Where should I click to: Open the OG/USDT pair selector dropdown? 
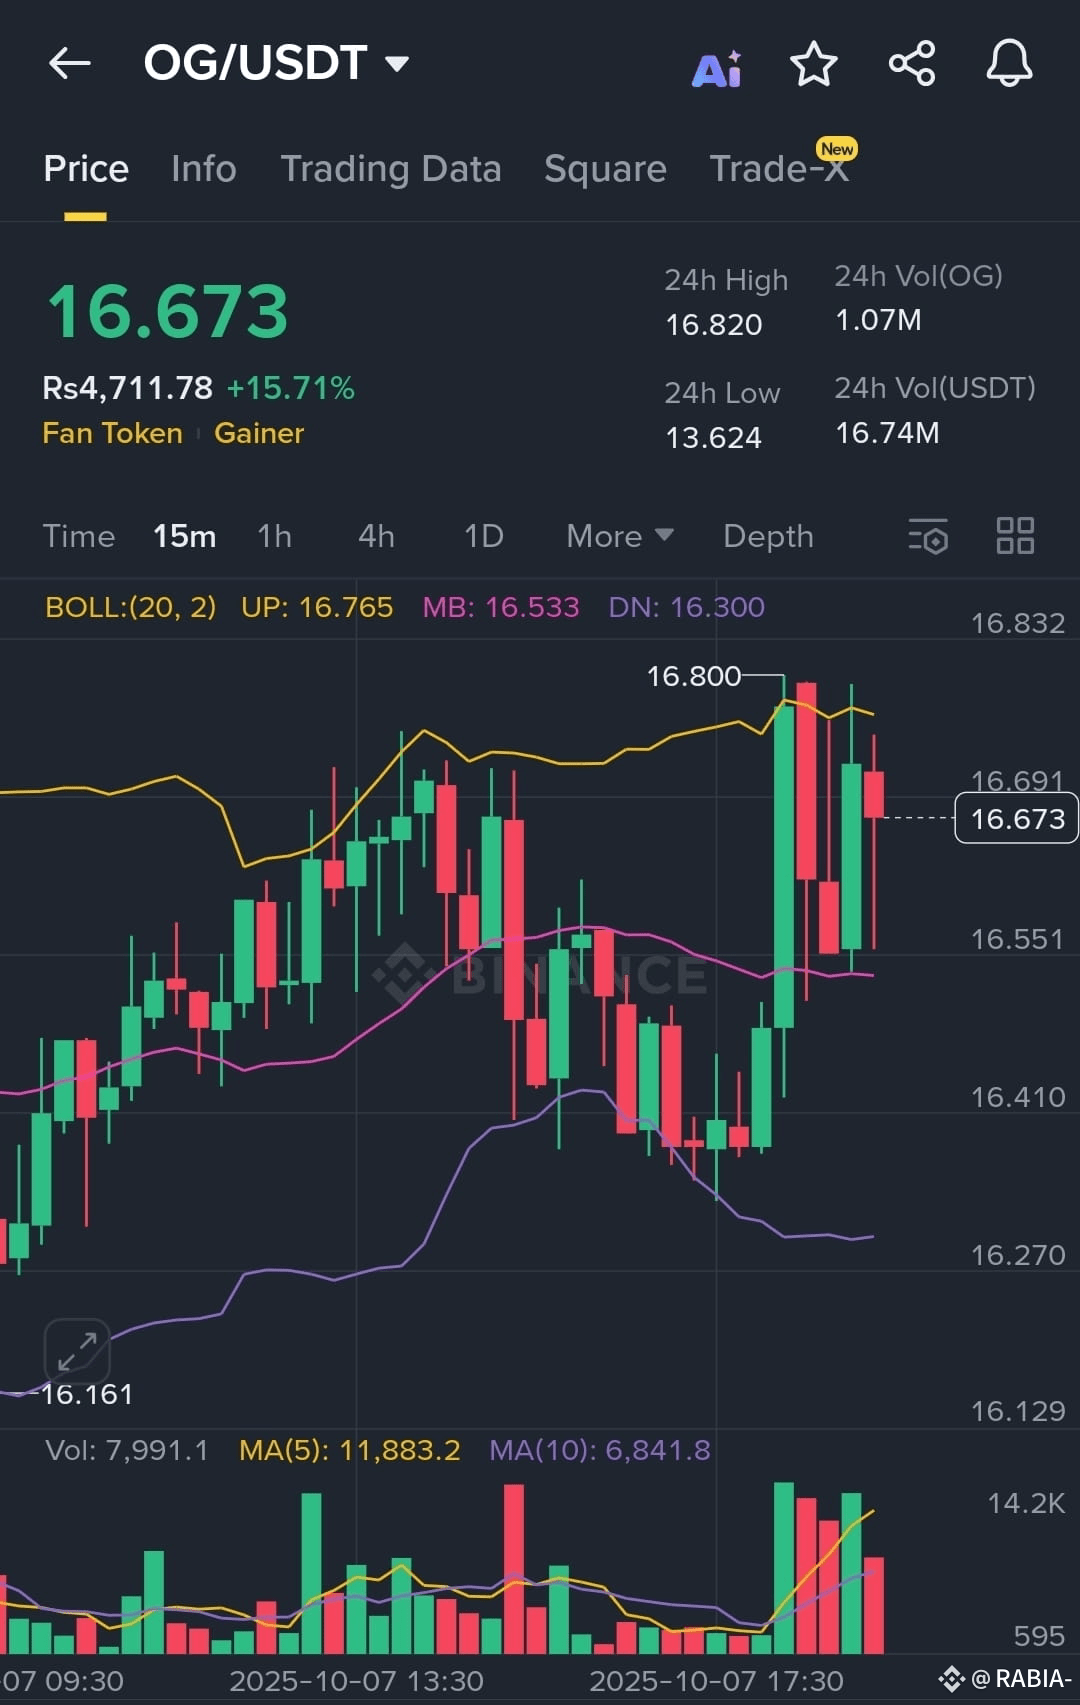click(277, 63)
